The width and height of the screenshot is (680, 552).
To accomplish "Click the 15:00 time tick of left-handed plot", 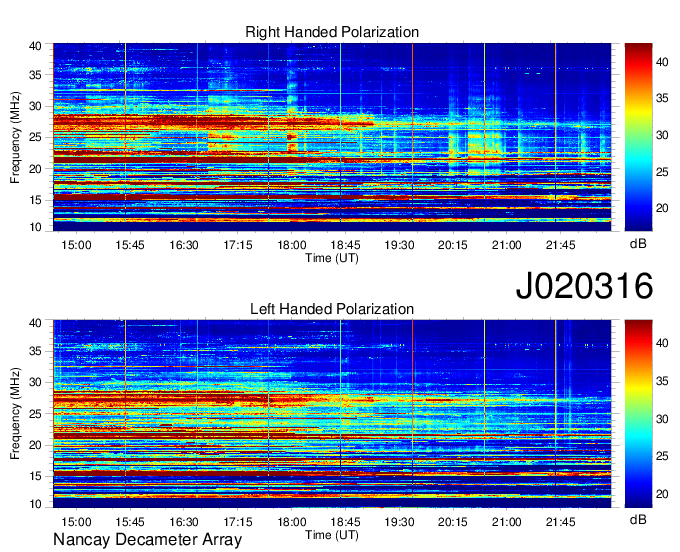I will click(76, 521).
